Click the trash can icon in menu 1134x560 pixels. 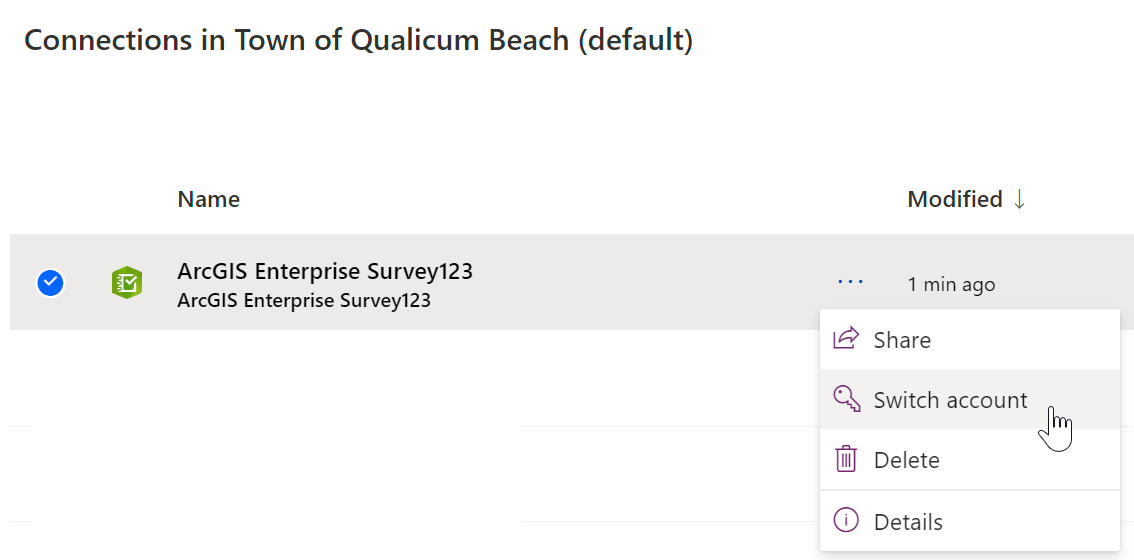point(846,460)
